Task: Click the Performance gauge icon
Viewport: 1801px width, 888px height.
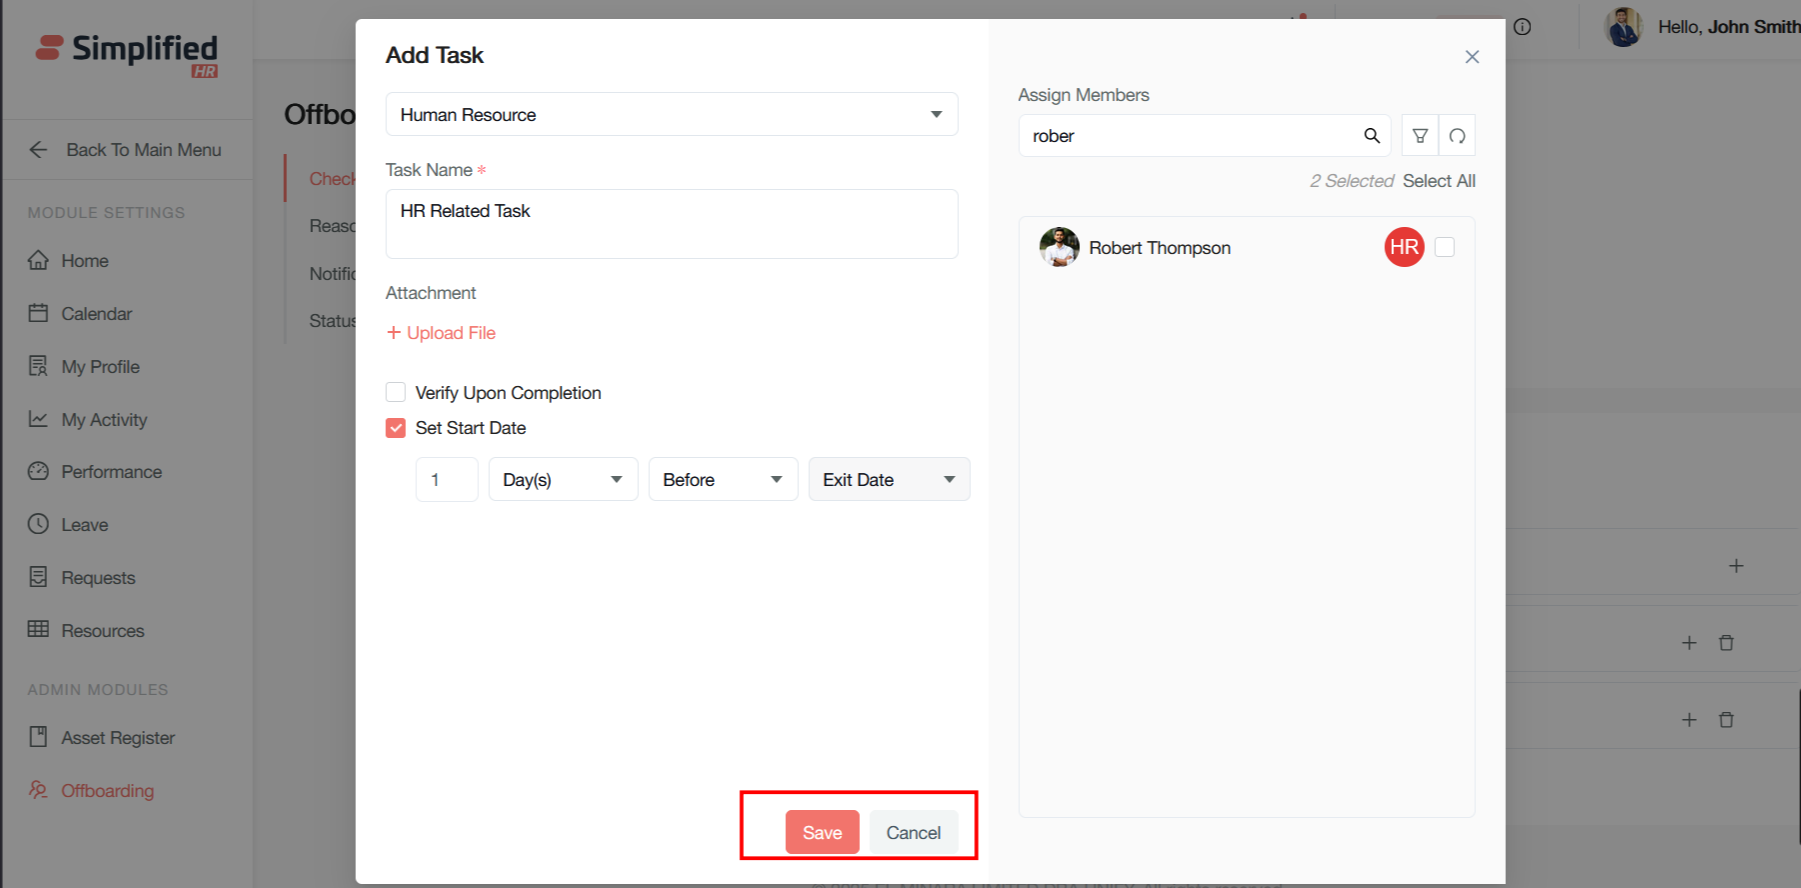Action: point(38,471)
